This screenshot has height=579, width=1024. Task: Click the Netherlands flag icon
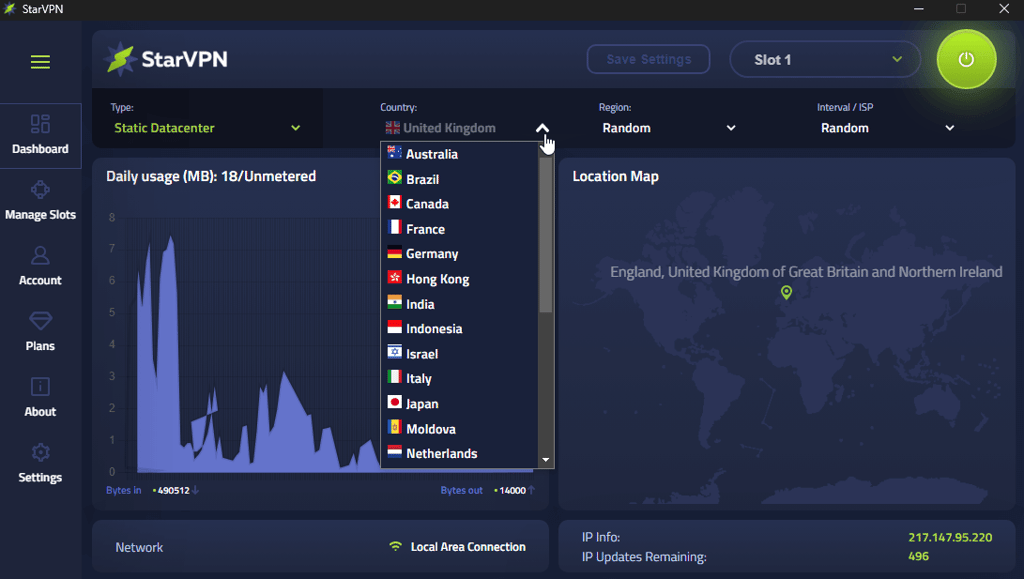[394, 452]
